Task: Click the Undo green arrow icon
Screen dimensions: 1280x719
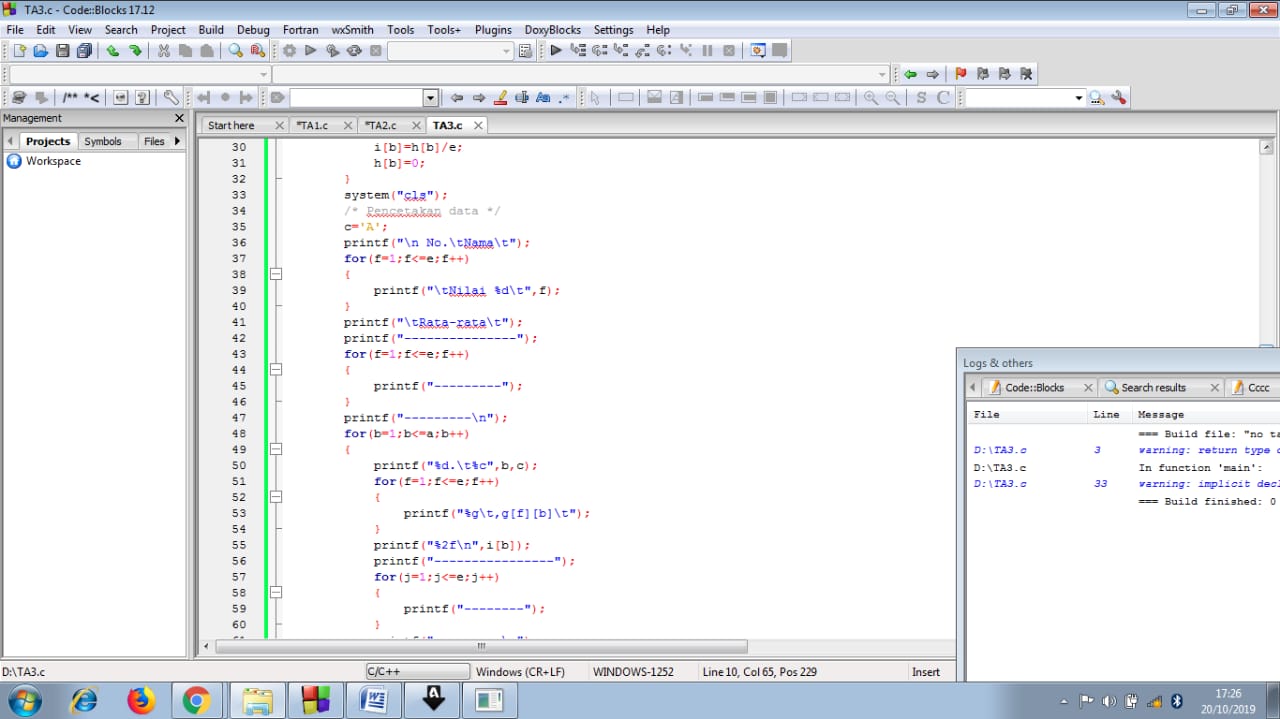Action: (x=113, y=51)
